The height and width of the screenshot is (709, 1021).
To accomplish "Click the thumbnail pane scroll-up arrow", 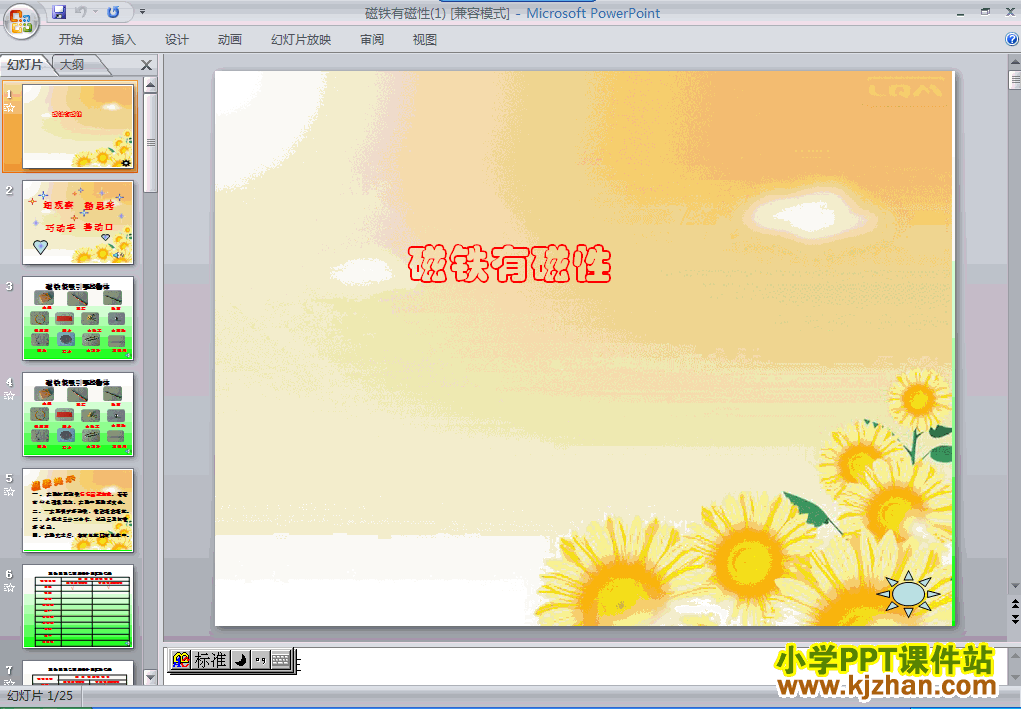I will pyautogui.click(x=150, y=85).
